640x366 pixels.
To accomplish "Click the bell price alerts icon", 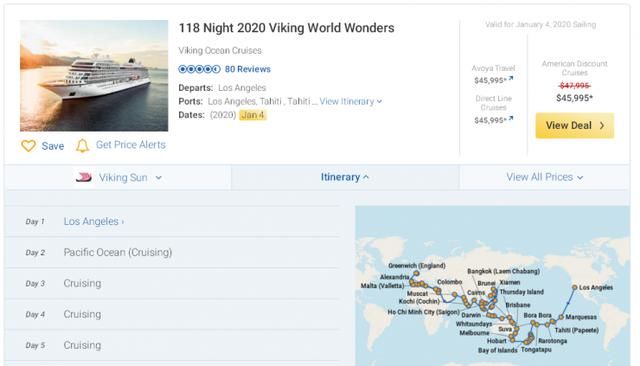I will (x=82, y=145).
